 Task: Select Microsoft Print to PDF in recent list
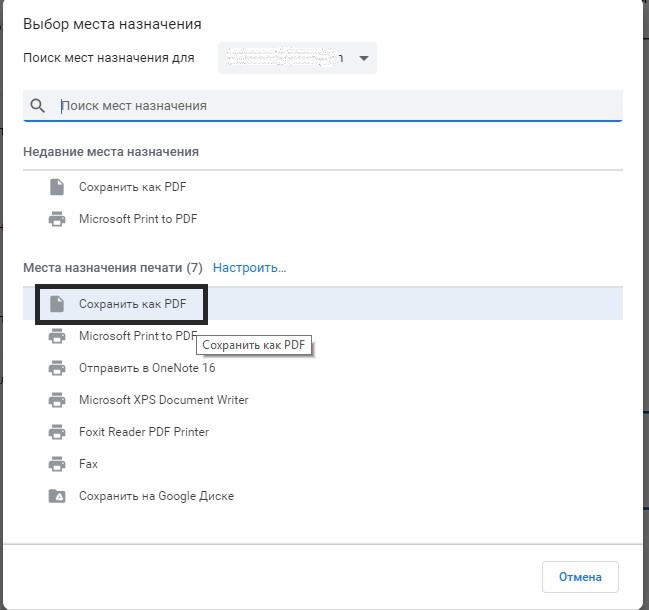pos(139,219)
